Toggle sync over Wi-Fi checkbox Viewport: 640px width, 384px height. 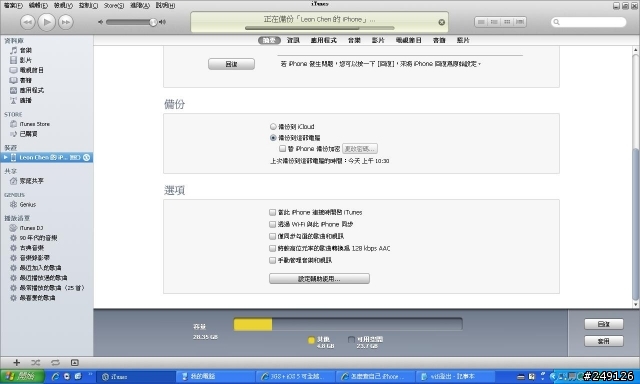[x=273, y=224]
